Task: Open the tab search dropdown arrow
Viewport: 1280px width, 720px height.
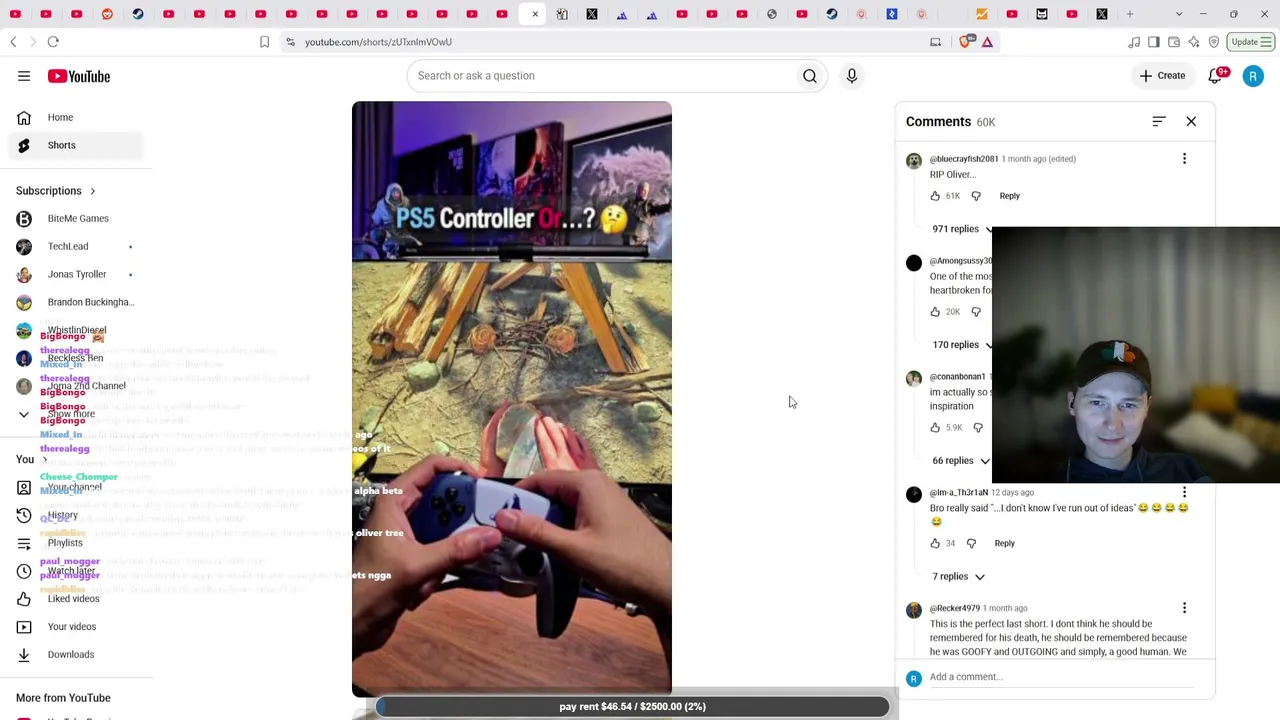Action: 1179,14
